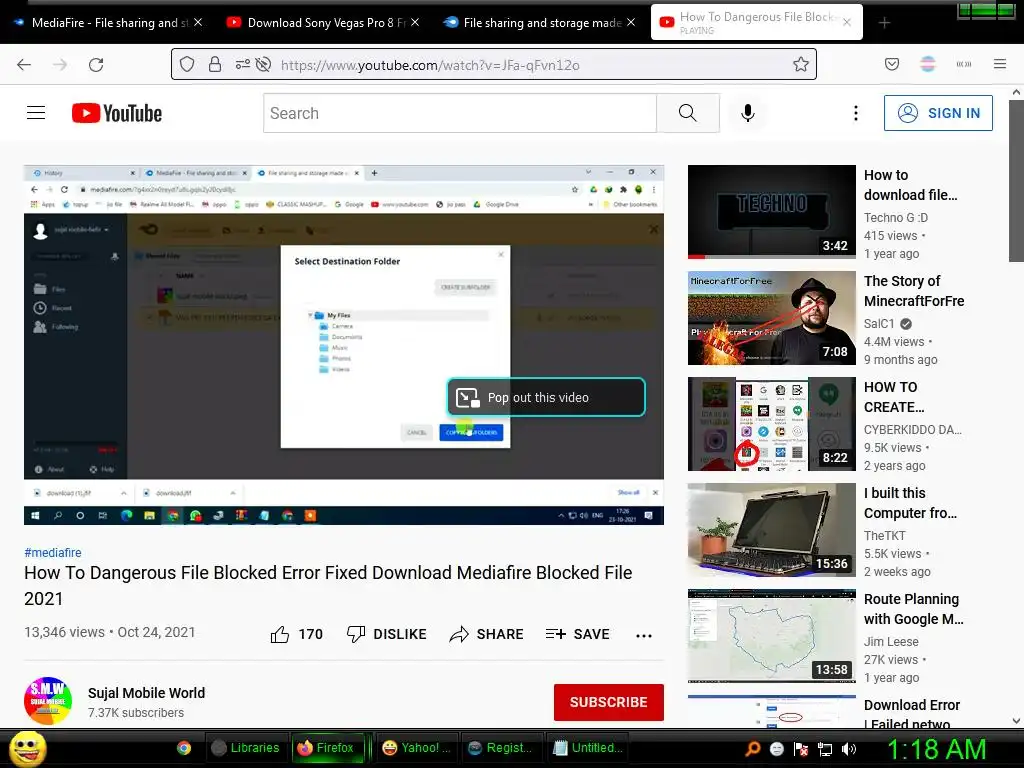View site security via padlock icon
The height and width of the screenshot is (768, 1024).
point(215,65)
